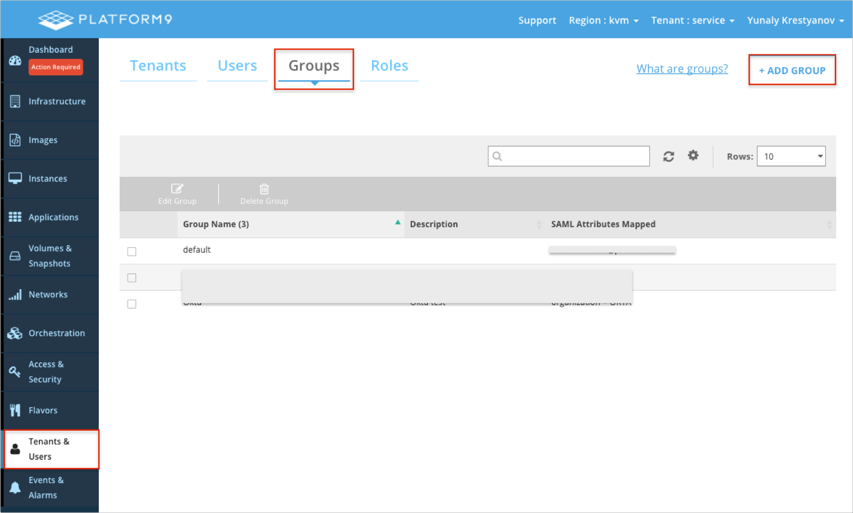Open the 'What are groups?' link
The image size is (853, 513).
(x=682, y=69)
